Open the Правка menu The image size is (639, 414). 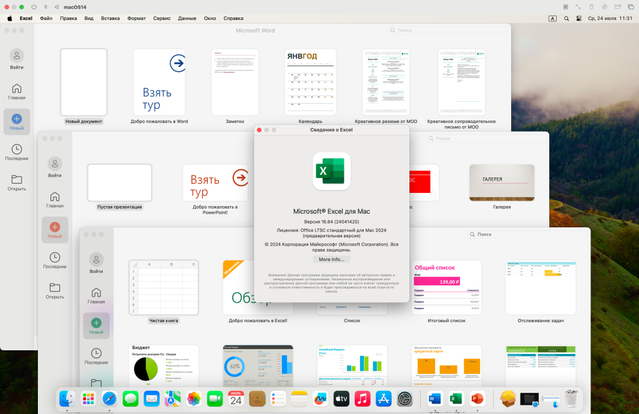coord(68,18)
